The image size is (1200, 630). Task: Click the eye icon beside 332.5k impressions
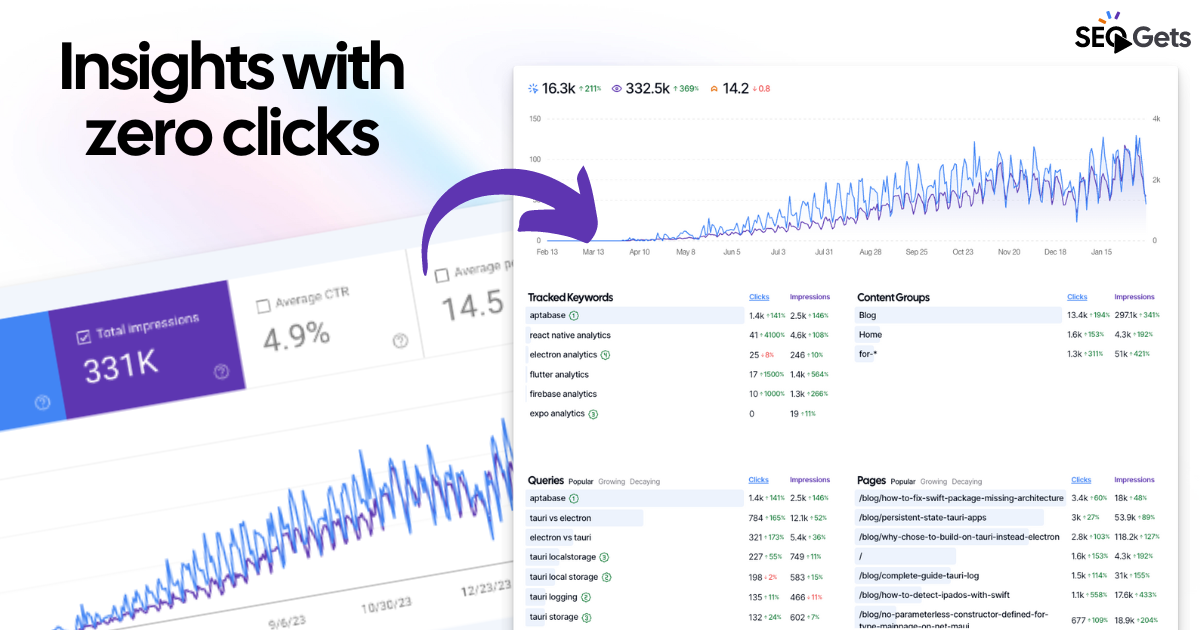(617, 89)
